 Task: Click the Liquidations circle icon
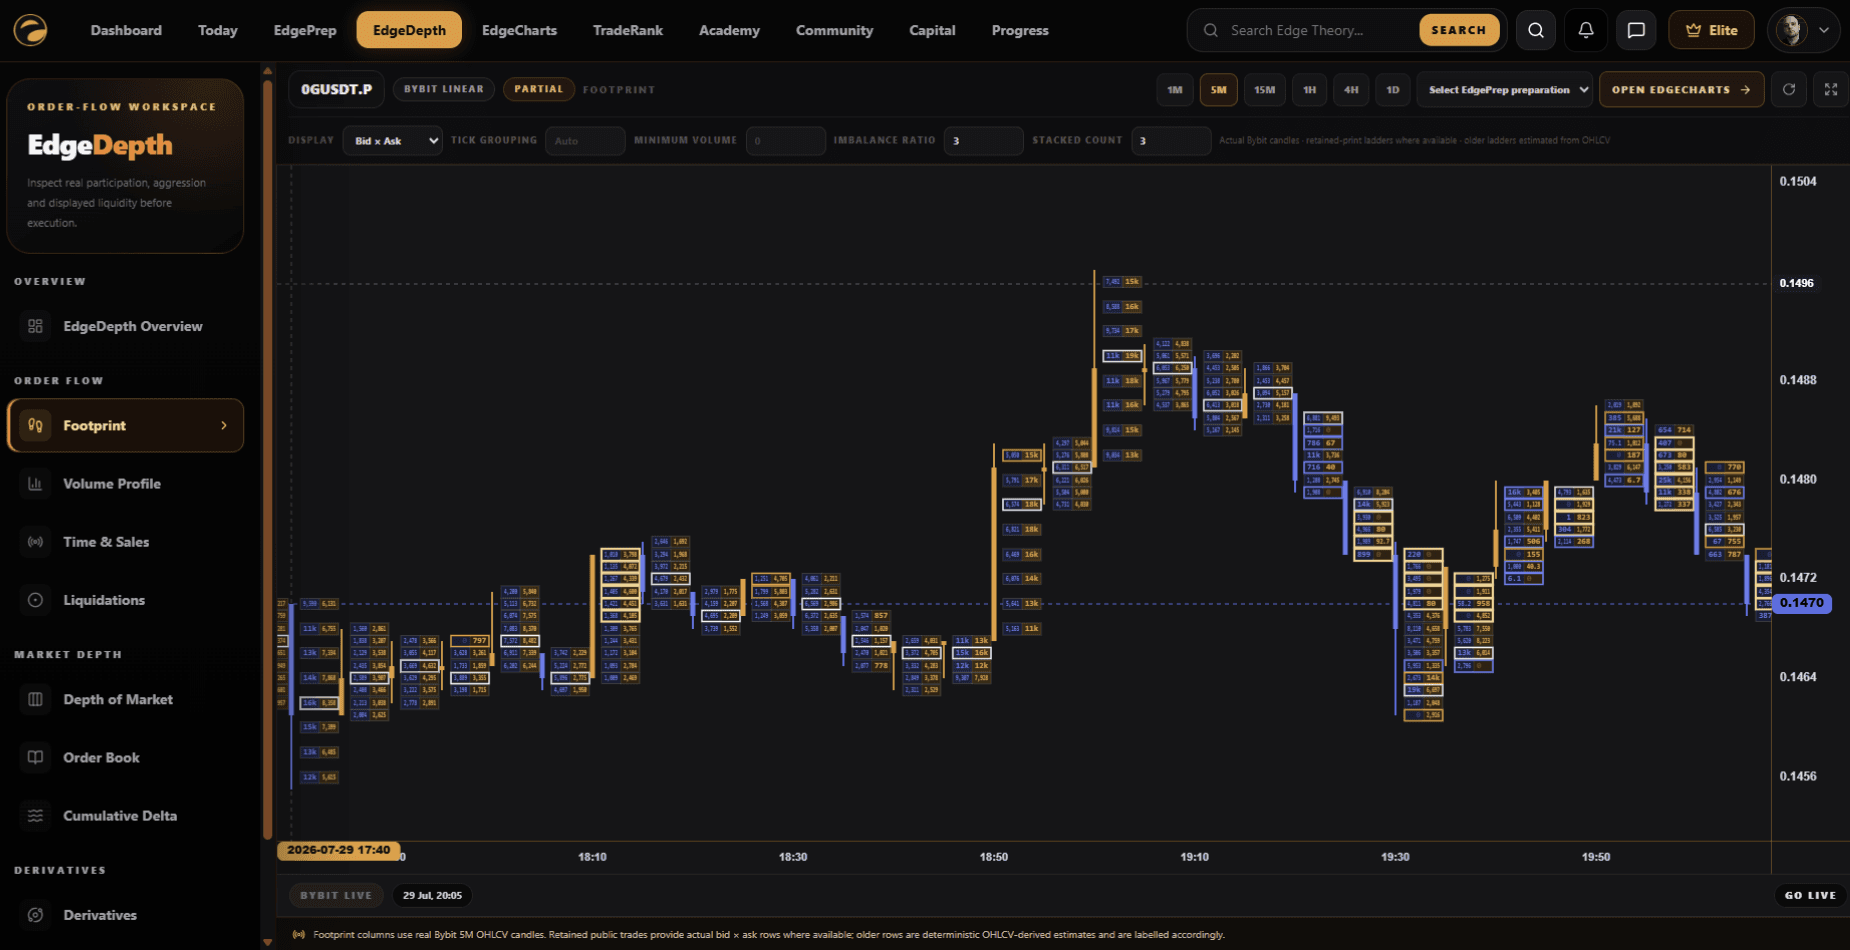35,600
